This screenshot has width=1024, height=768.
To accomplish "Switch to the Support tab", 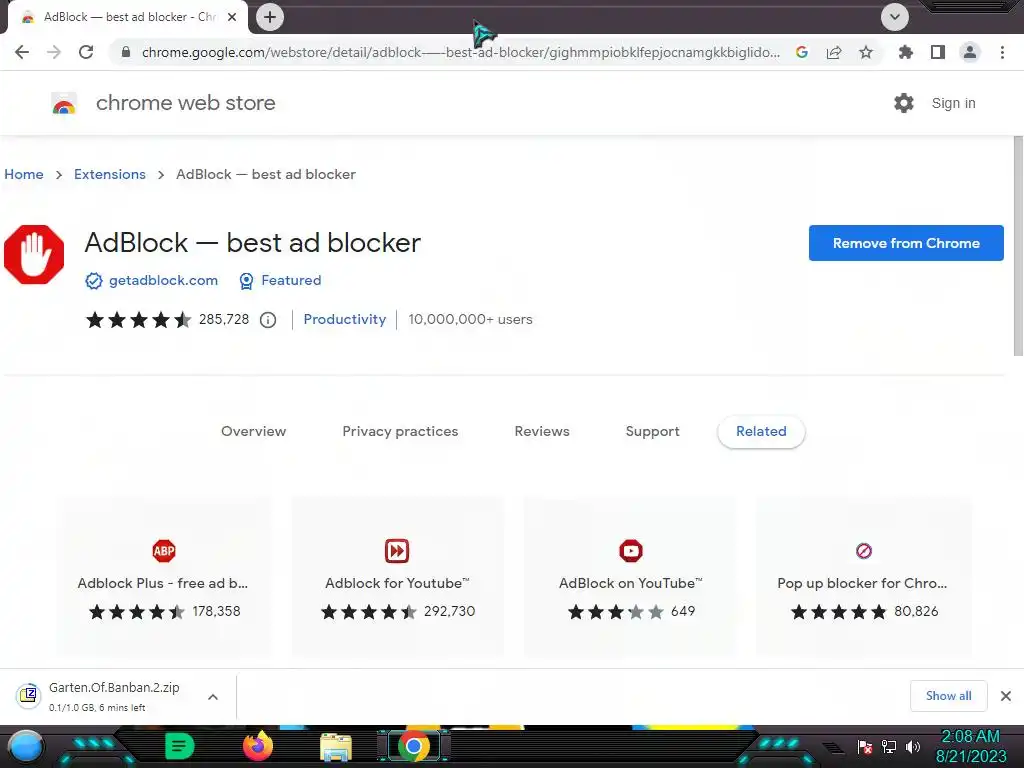I will pyautogui.click(x=652, y=431).
